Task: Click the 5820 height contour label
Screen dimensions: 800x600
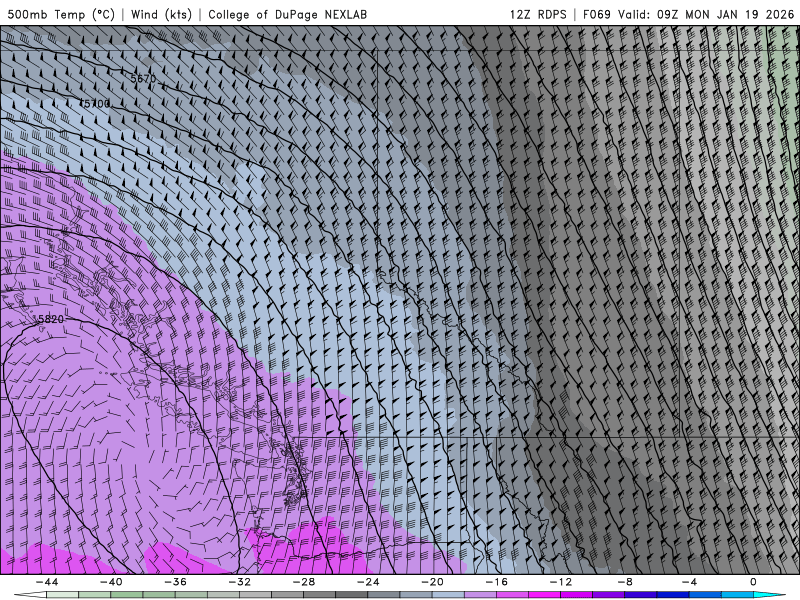Action: pos(51,319)
